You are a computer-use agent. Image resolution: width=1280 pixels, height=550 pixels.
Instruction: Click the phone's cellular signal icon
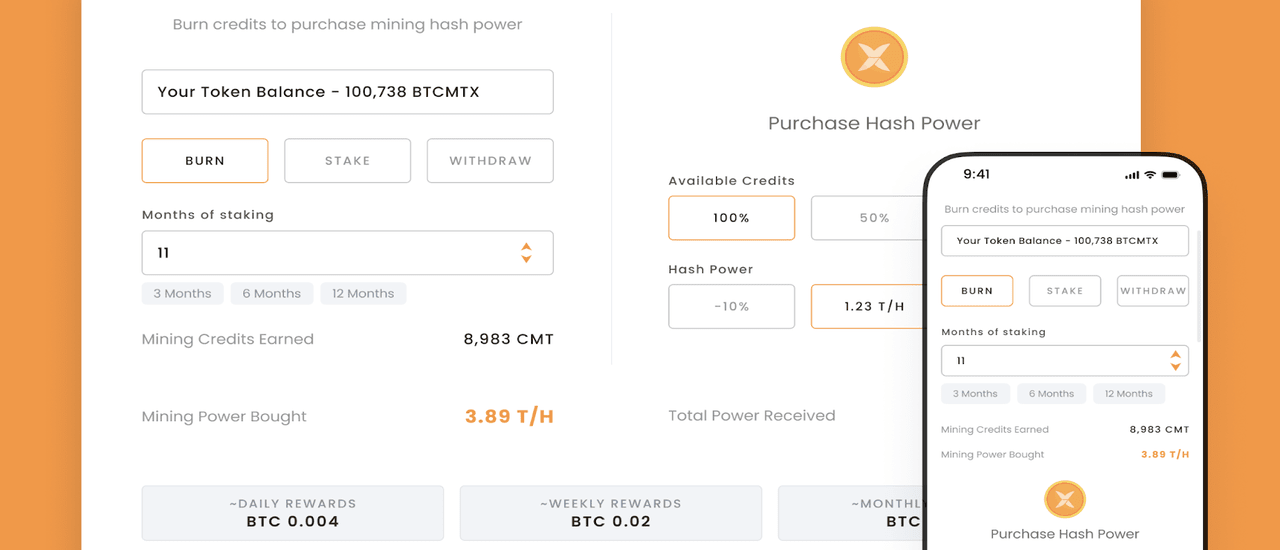click(x=1132, y=175)
